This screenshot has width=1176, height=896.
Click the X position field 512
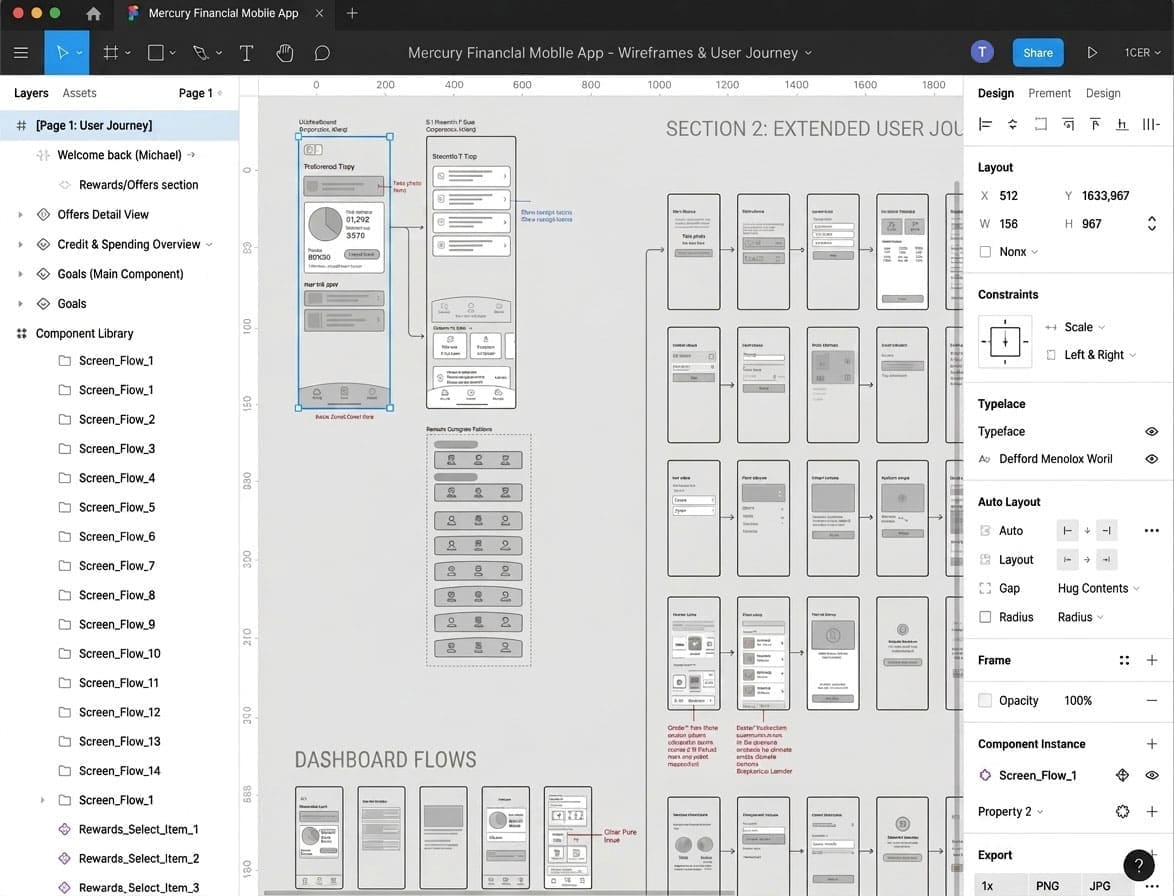(x=1009, y=196)
